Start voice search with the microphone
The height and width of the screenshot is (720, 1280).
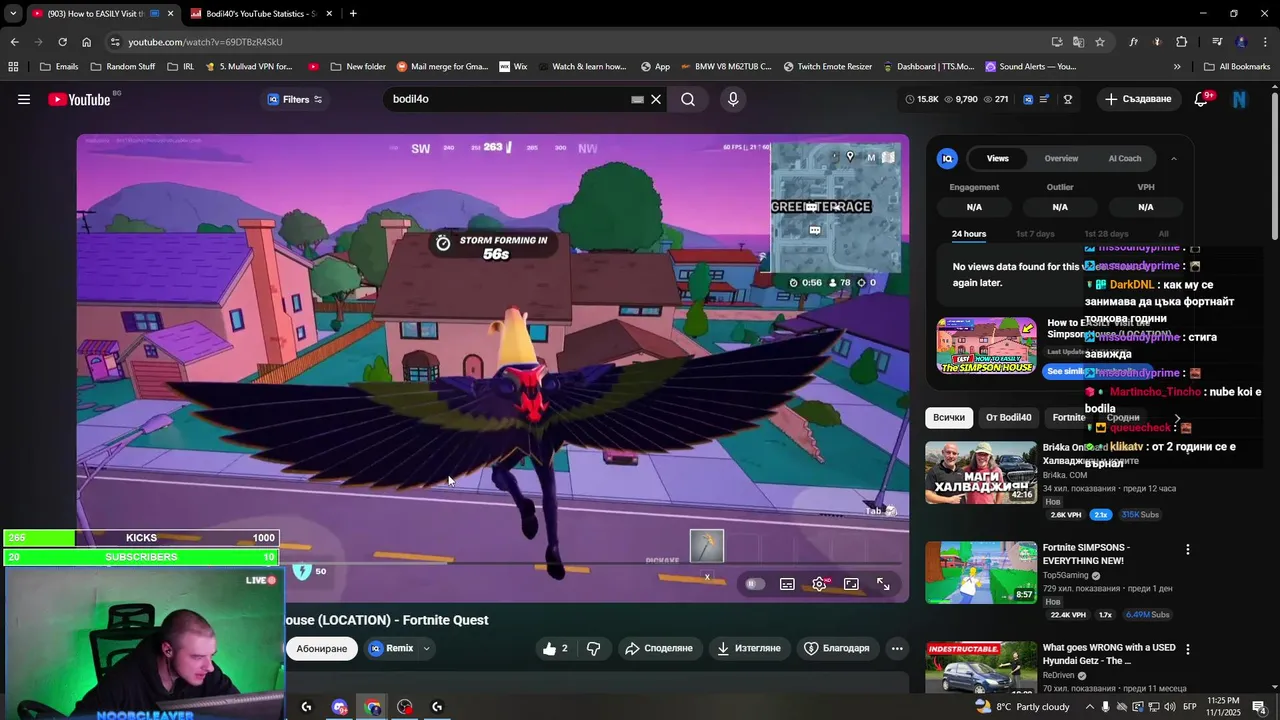click(x=733, y=99)
